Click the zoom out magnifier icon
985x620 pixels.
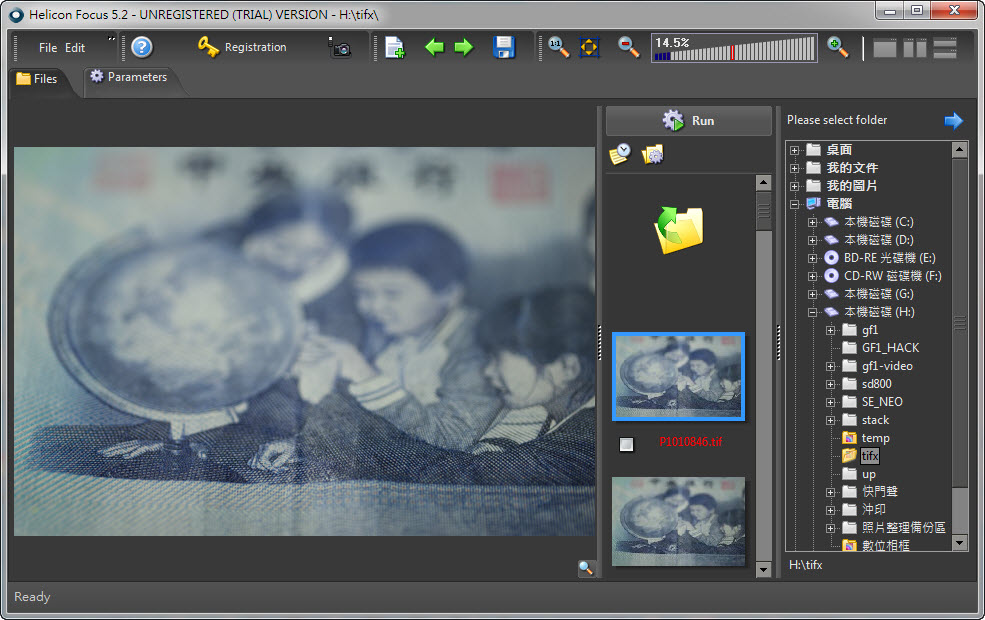click(628, 47)
